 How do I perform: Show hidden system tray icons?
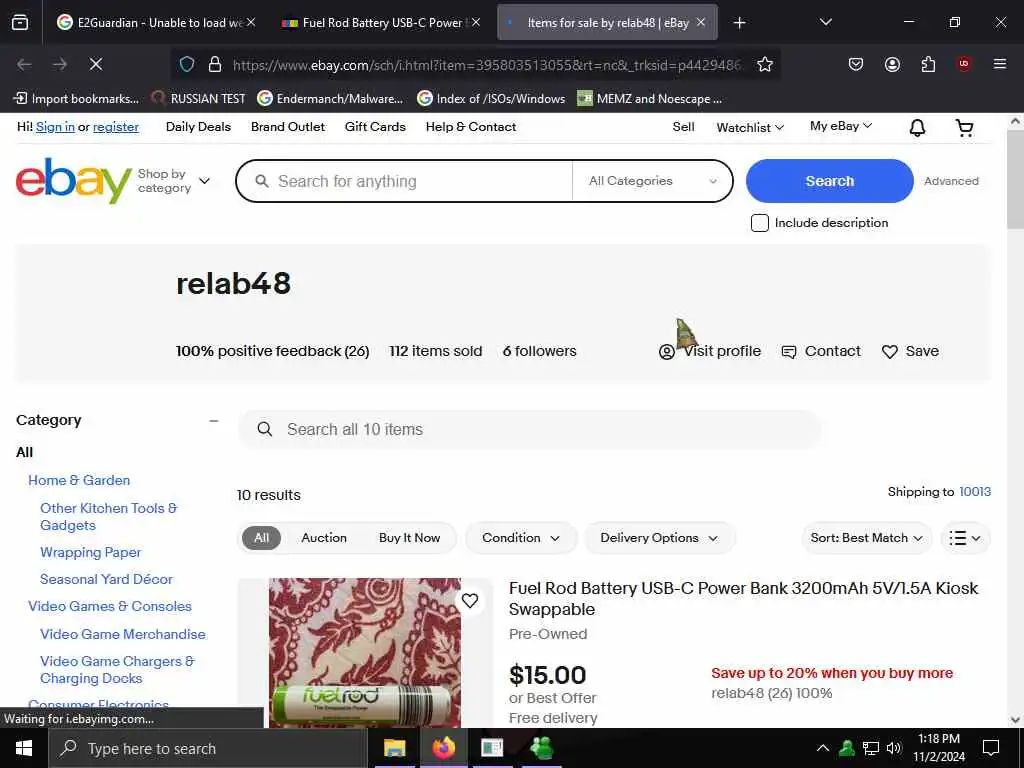pos(823,748)
